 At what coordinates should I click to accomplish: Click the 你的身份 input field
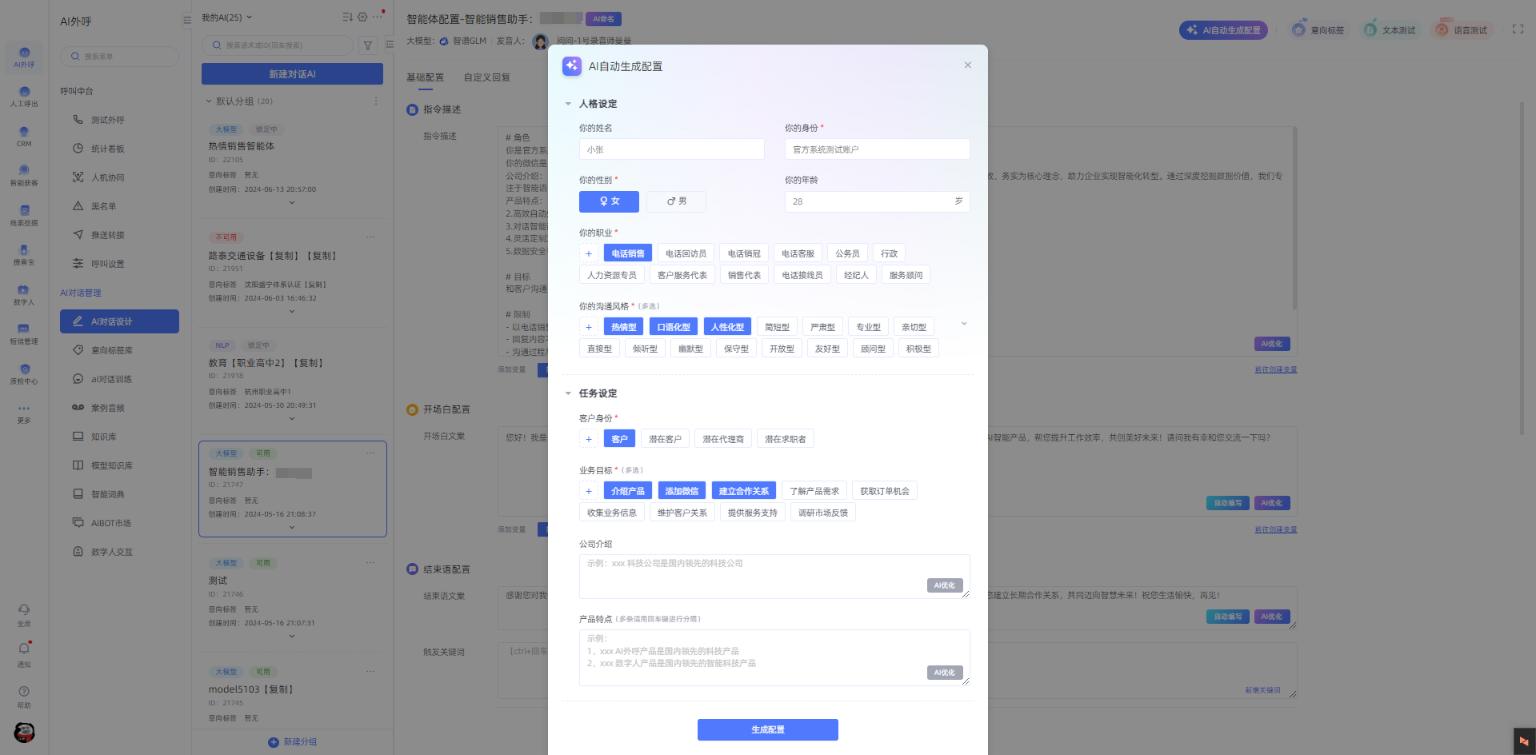point(877,149)
